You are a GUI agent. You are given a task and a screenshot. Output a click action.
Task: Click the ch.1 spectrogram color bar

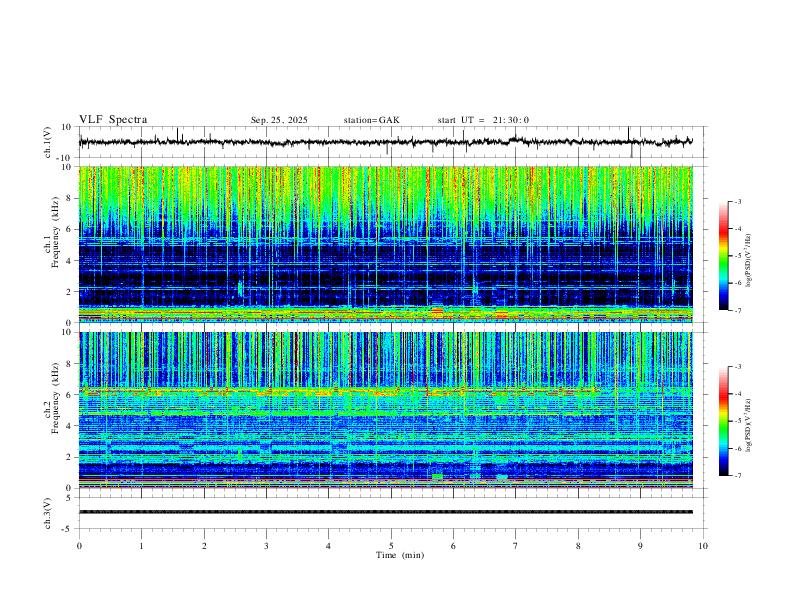coord(723,256)
